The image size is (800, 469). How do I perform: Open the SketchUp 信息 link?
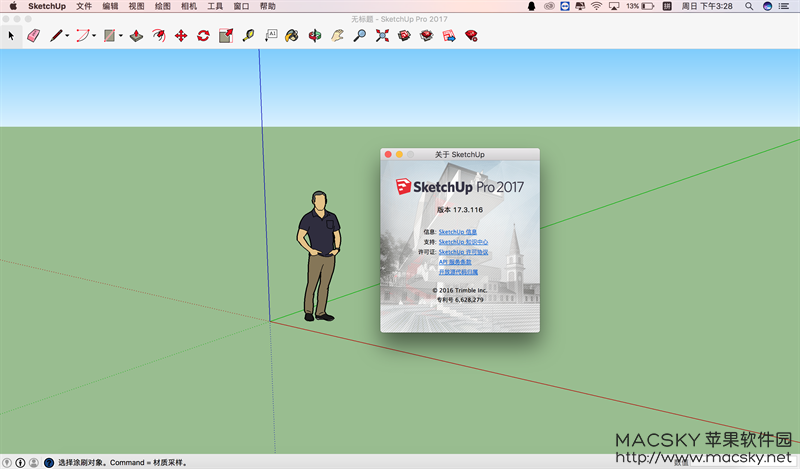[x=458, y=232]
